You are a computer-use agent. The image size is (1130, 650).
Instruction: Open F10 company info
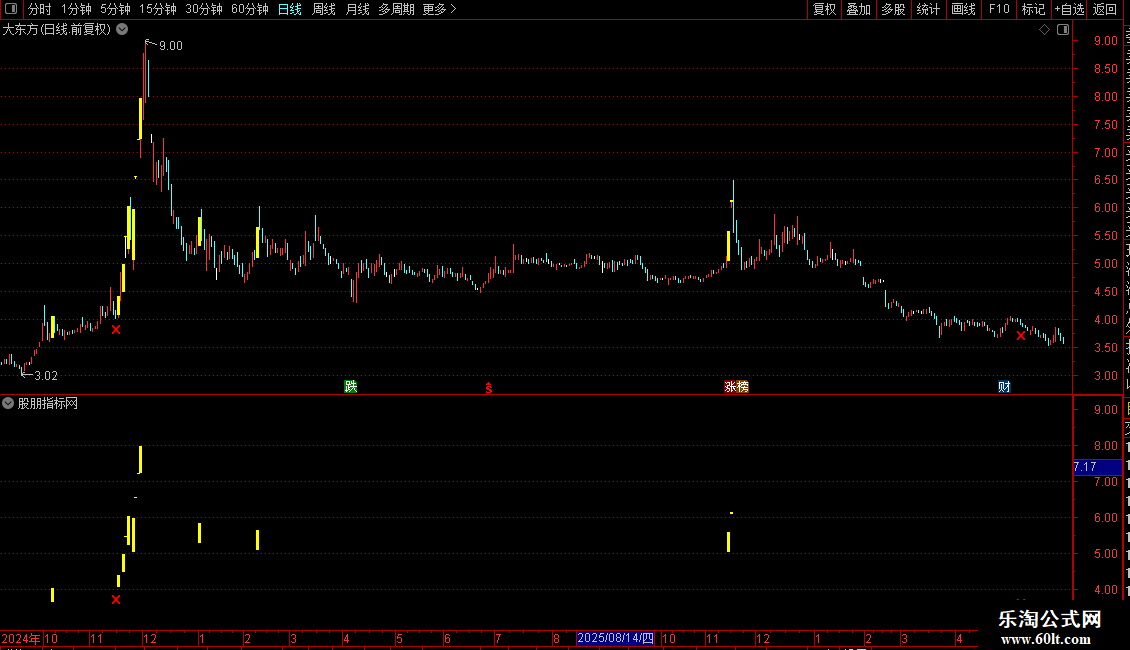(x=999, y=9)
